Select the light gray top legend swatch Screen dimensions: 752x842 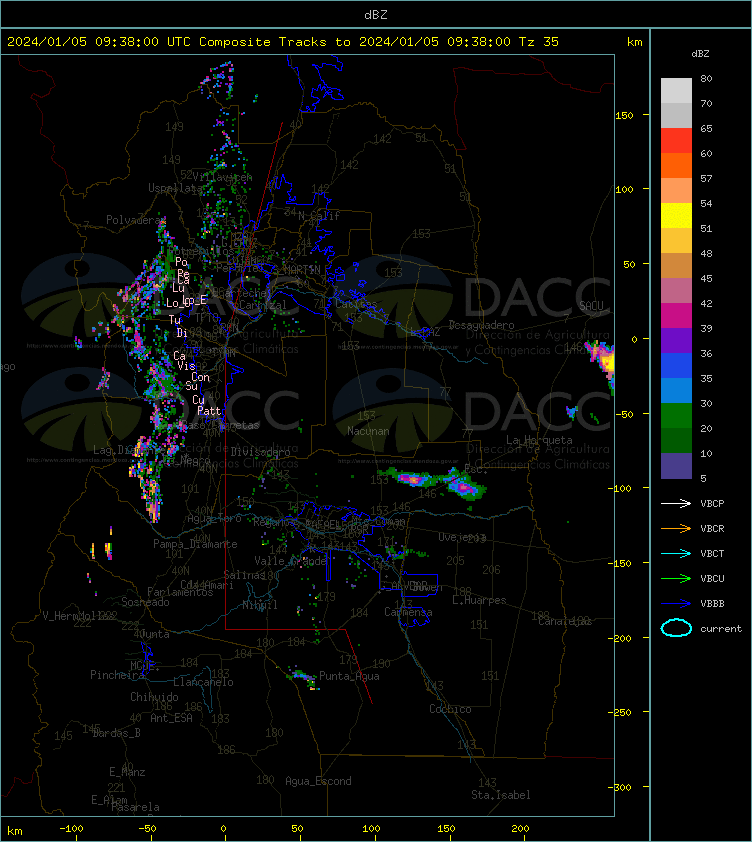point(676,91)
